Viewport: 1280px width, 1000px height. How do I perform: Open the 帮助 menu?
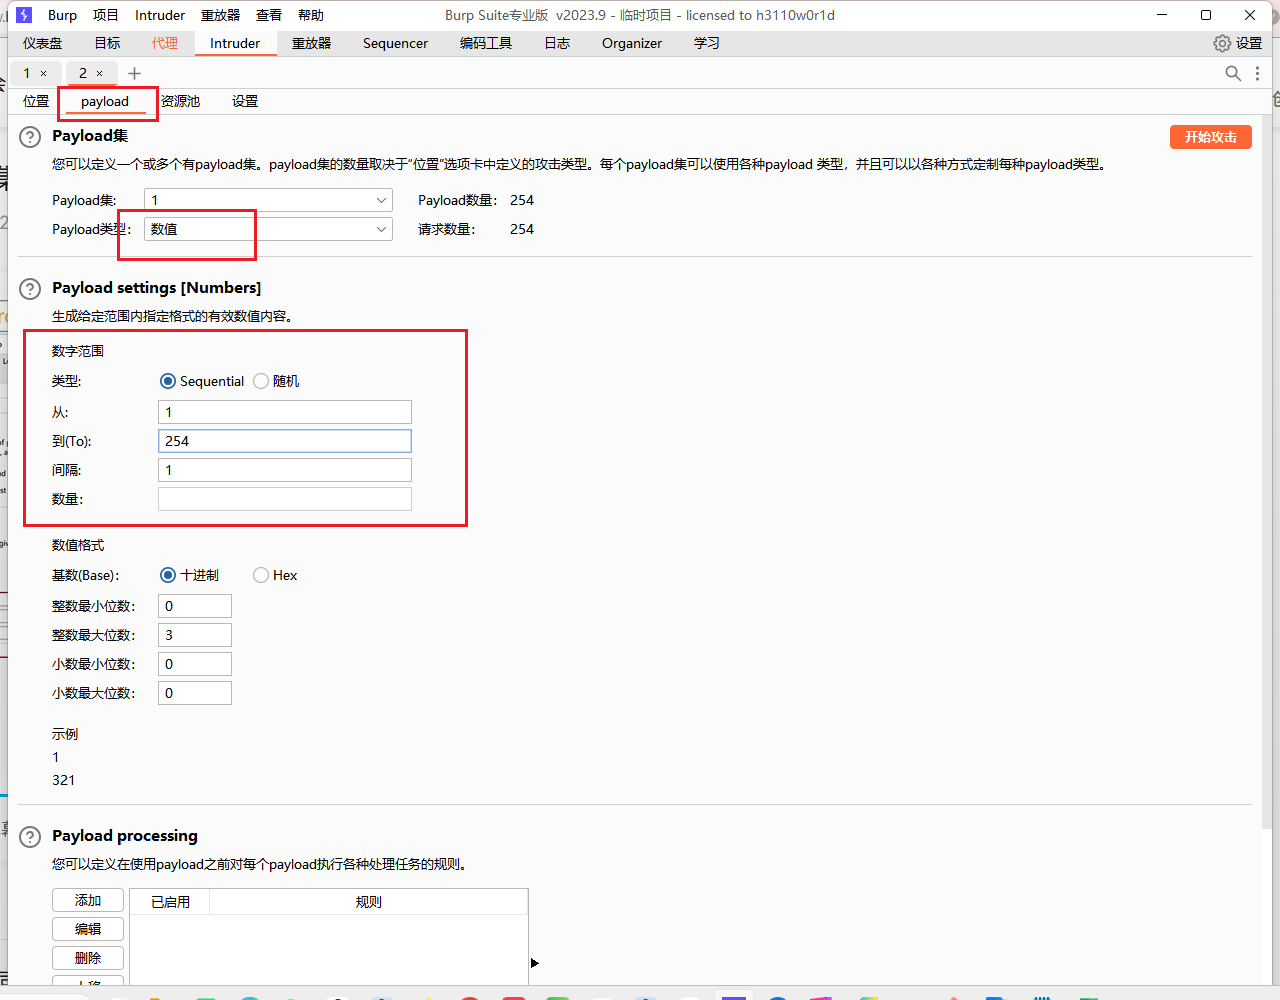(311, 15)
